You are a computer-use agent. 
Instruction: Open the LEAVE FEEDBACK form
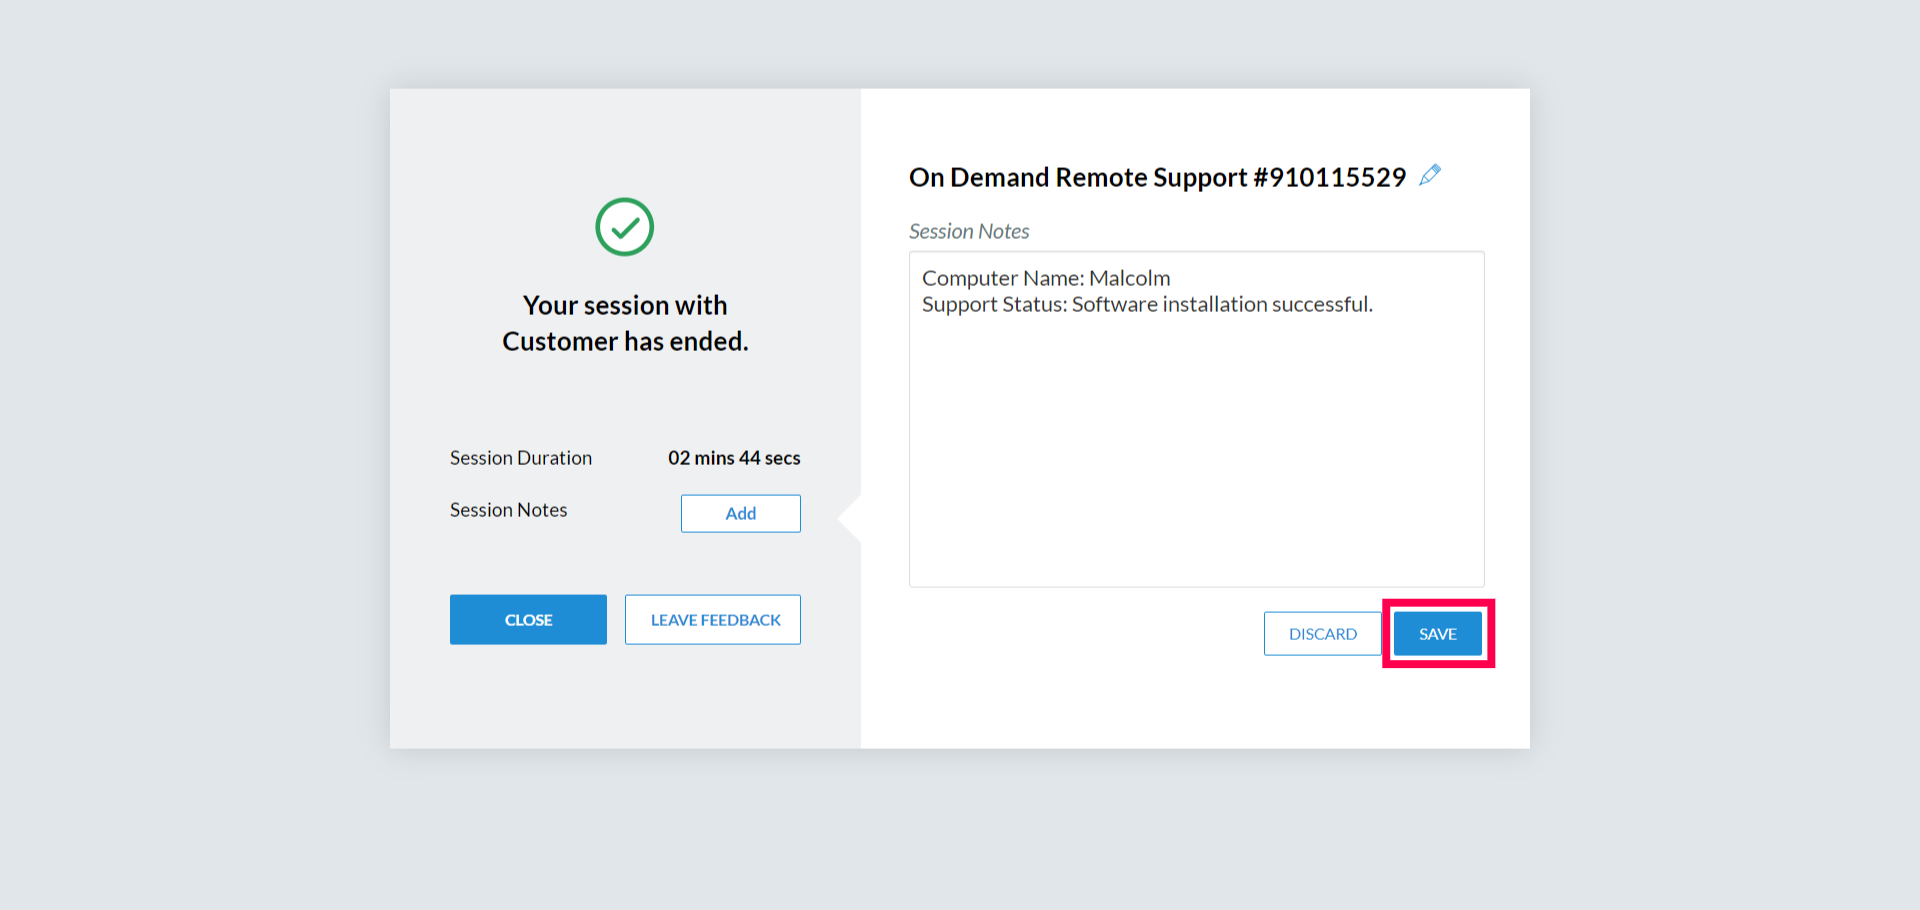pos(713,620)
